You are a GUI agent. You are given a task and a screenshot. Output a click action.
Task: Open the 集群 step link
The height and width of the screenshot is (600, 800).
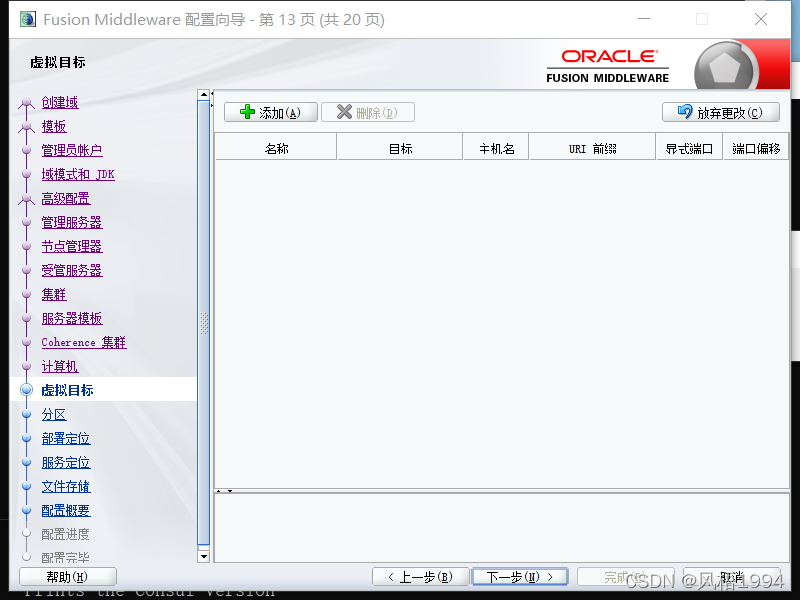coord(54,294)
